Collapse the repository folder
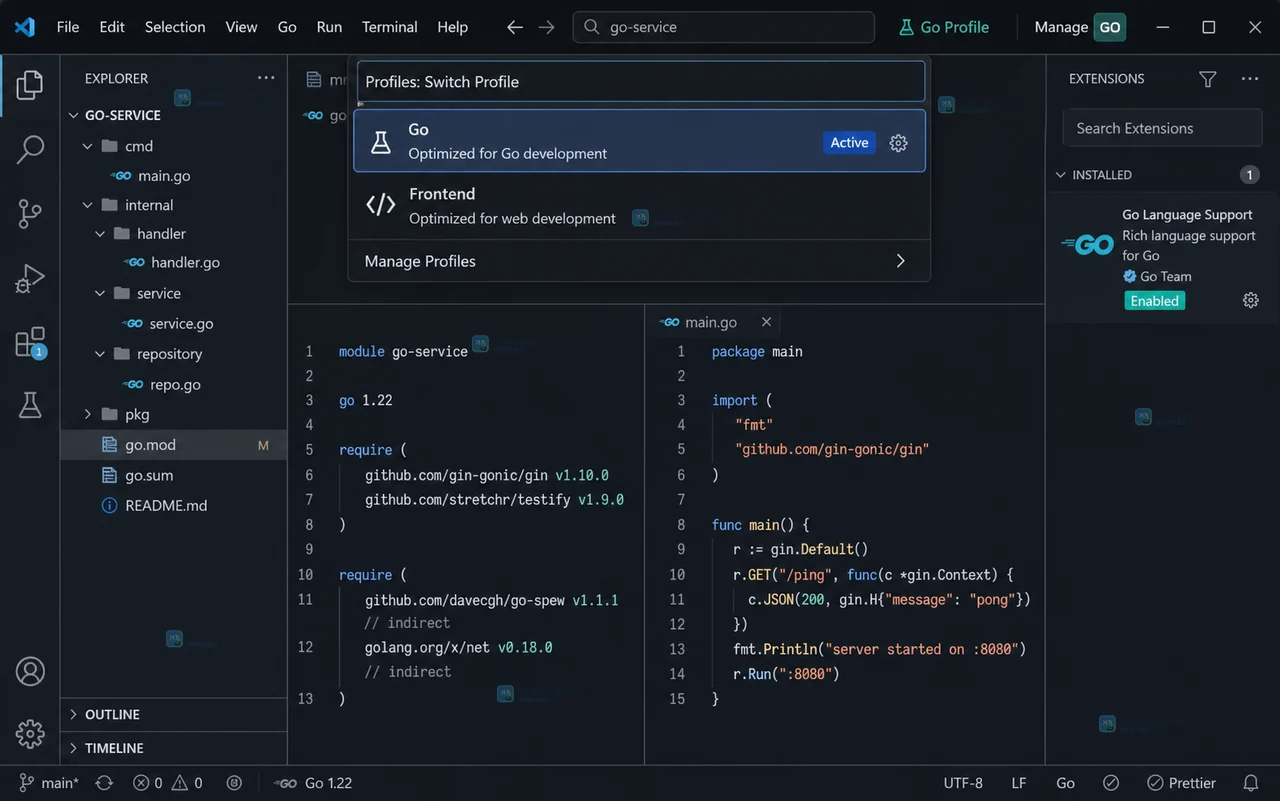Screen dimensions: 1280x801 pyautogui.click(x=100, y=354)
